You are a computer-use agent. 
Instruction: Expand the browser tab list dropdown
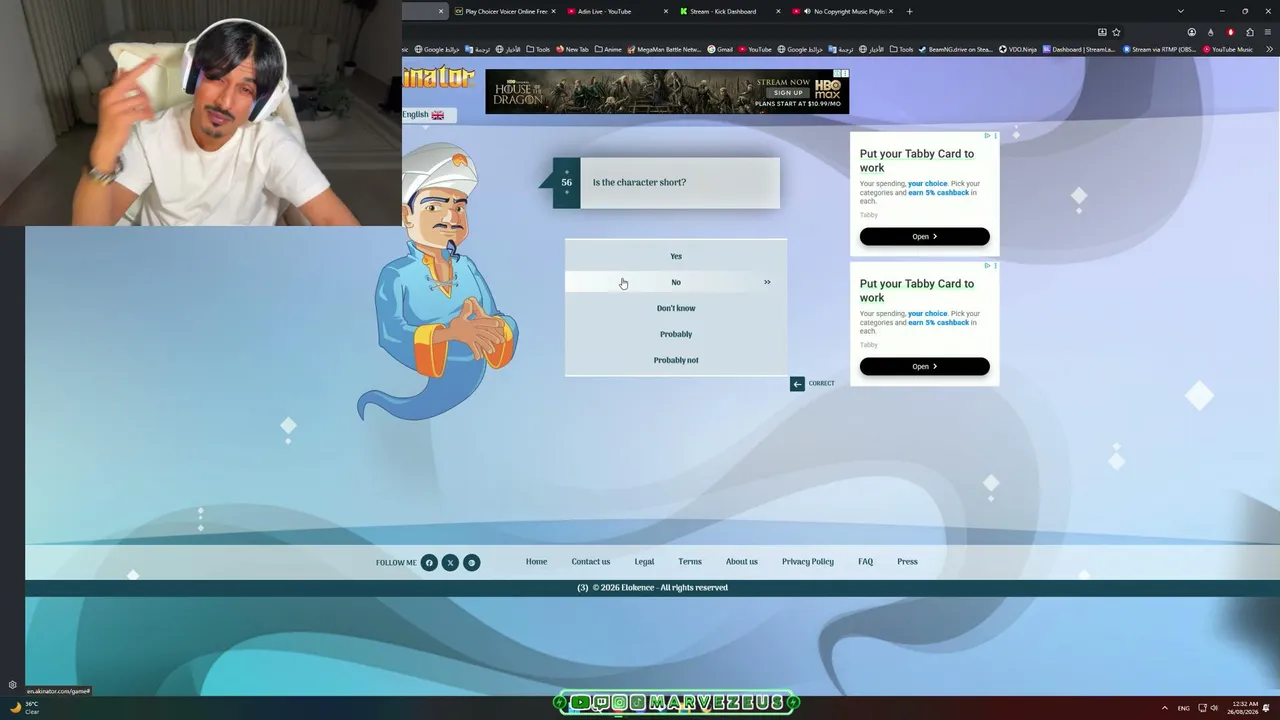(x=1180, y=12)
